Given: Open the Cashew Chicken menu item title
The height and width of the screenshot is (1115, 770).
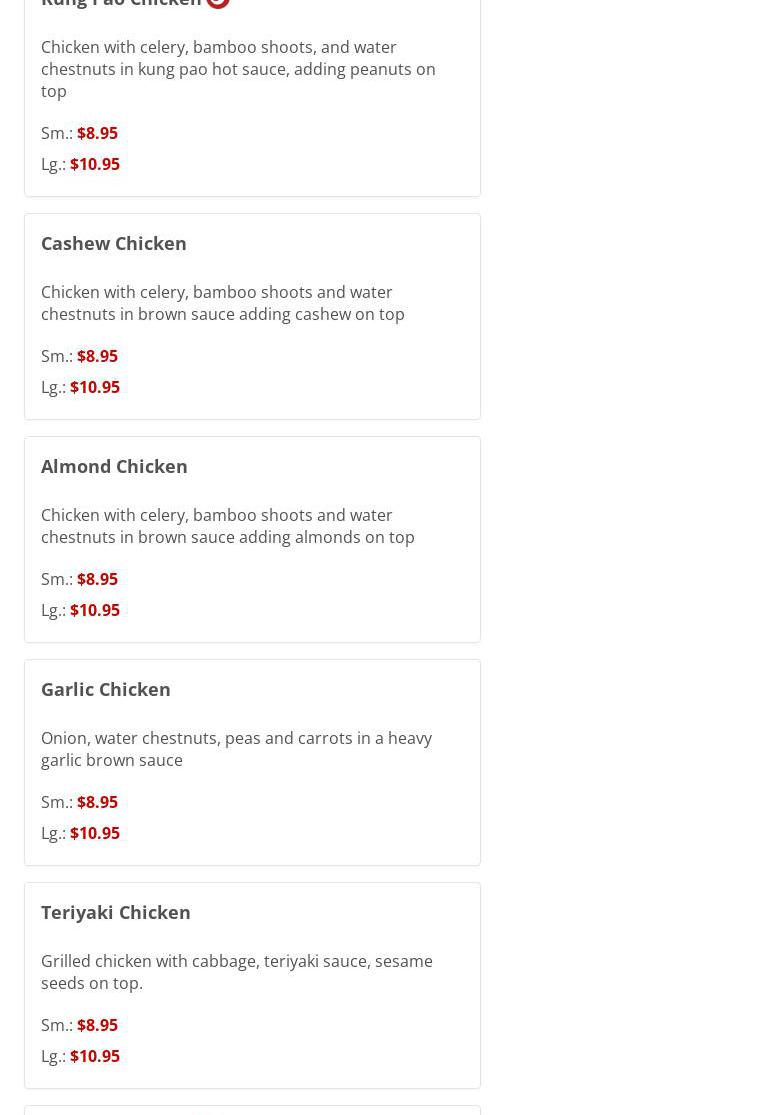Looking at the screenshot, I should pyautogui.click(x=114, y=243).
